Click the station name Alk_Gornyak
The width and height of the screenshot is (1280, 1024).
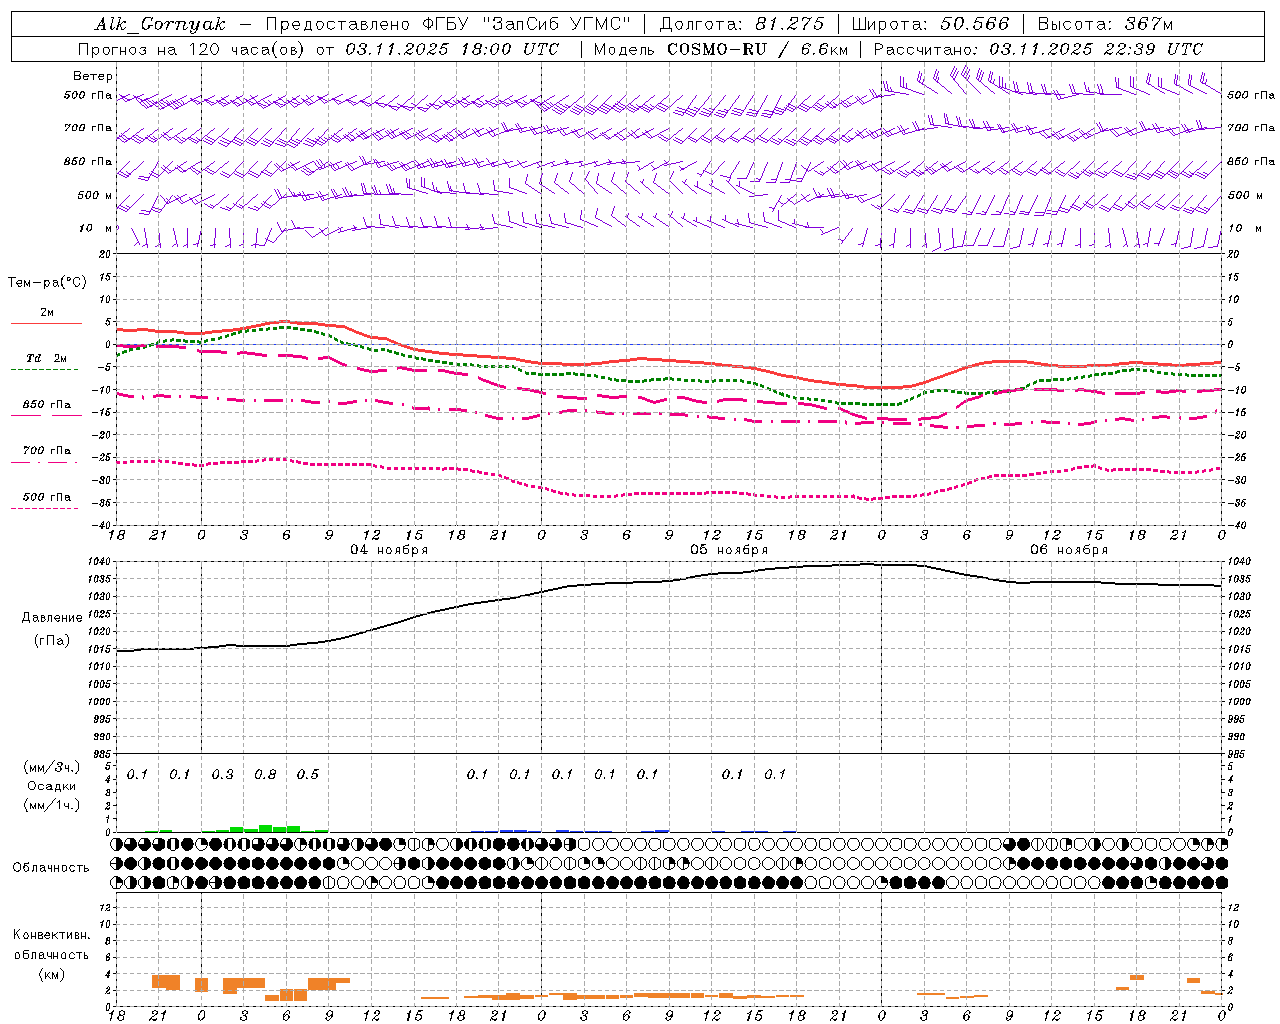160,25
